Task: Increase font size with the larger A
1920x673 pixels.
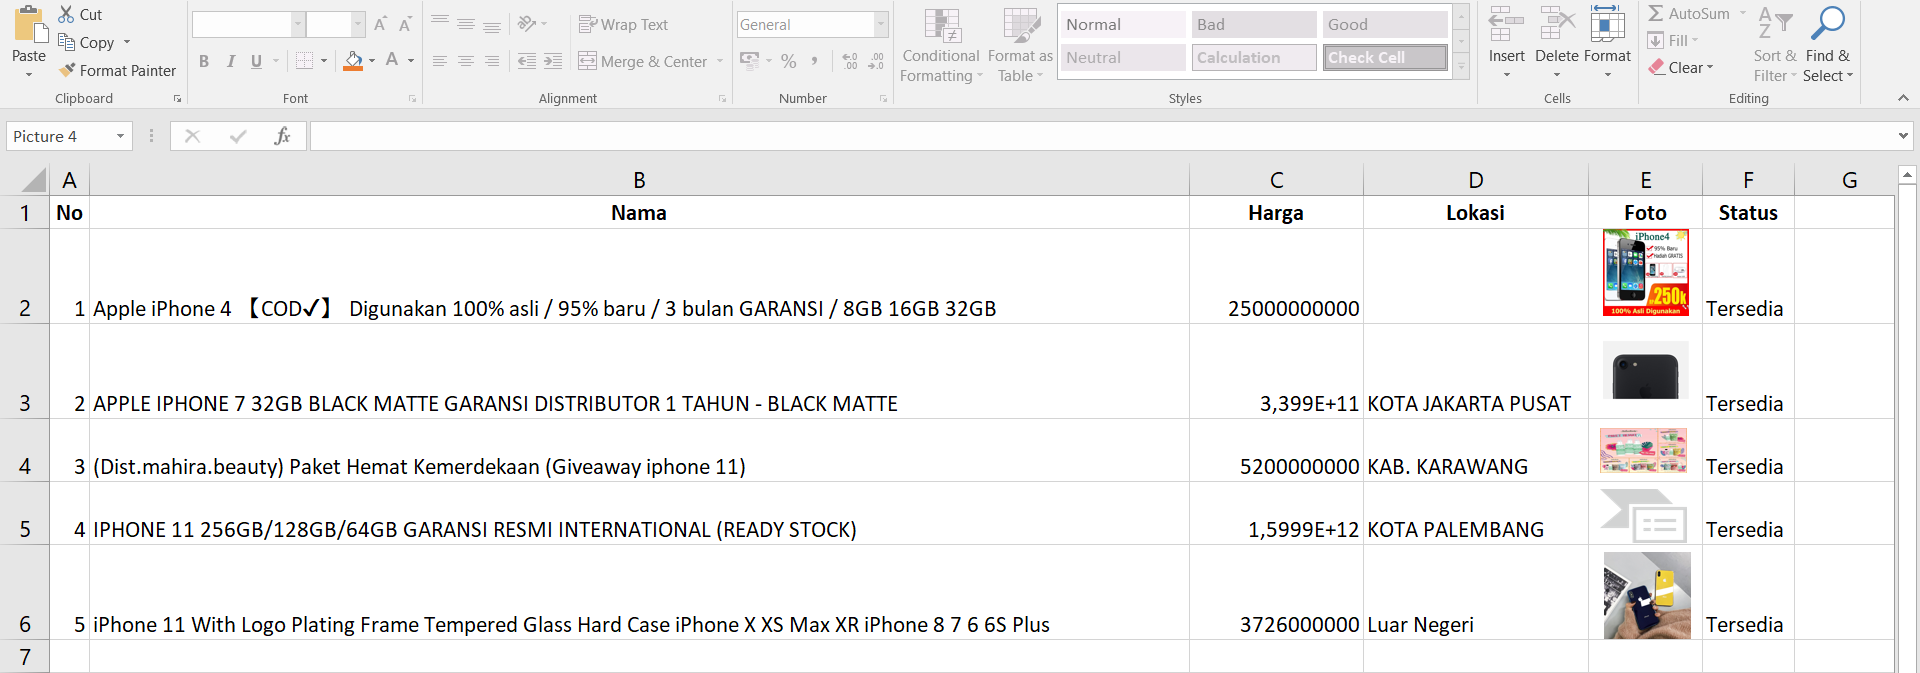Action: [x=380, y=24]
